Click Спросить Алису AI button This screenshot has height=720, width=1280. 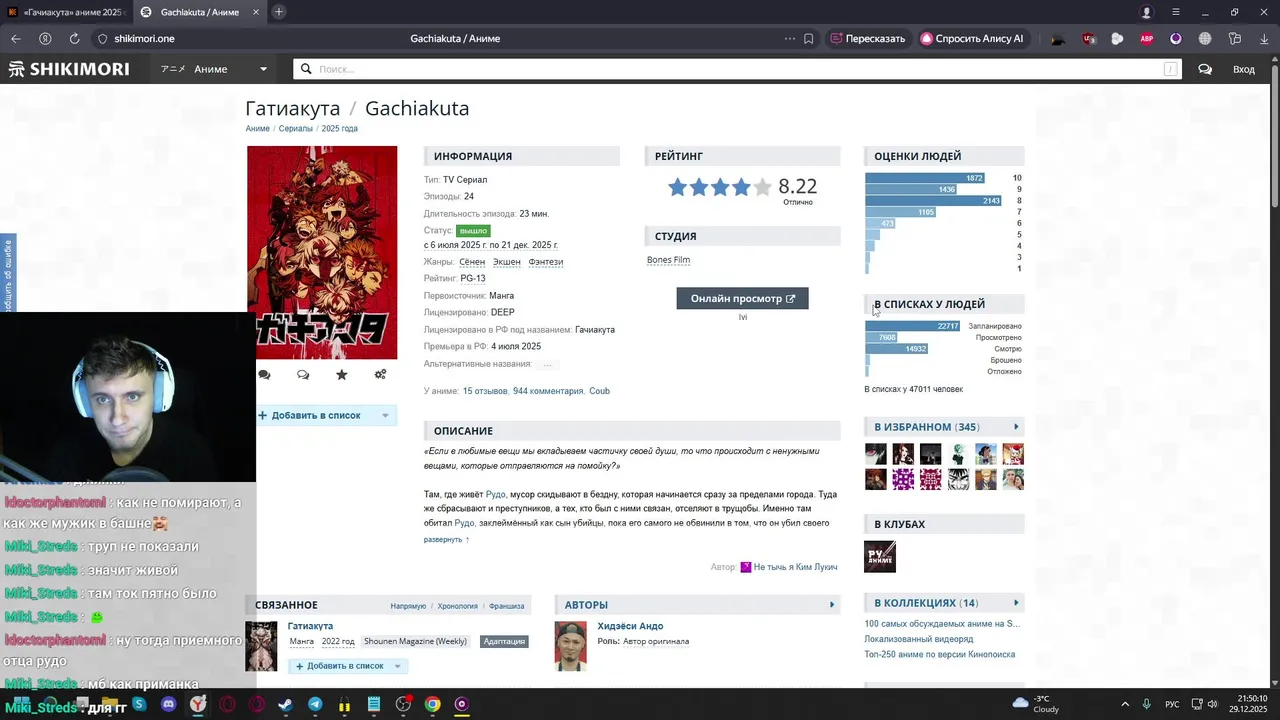[x=973, y=39]
